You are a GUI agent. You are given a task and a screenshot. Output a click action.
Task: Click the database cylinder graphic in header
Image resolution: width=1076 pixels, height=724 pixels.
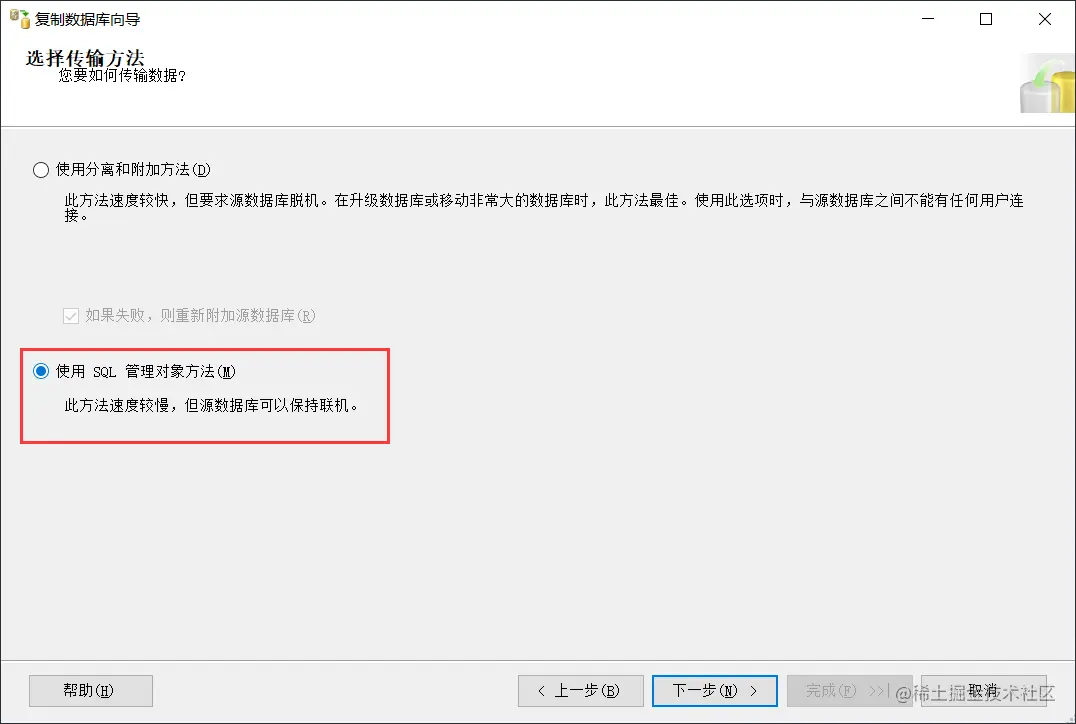pos(1046,84)
